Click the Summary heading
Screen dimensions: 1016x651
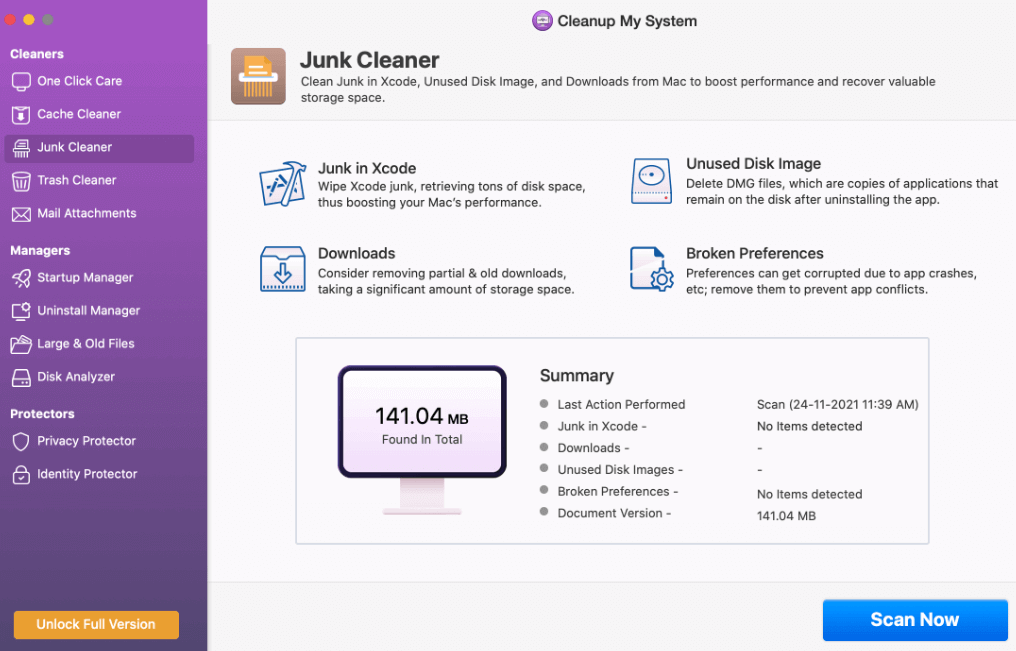pos(577,376)
